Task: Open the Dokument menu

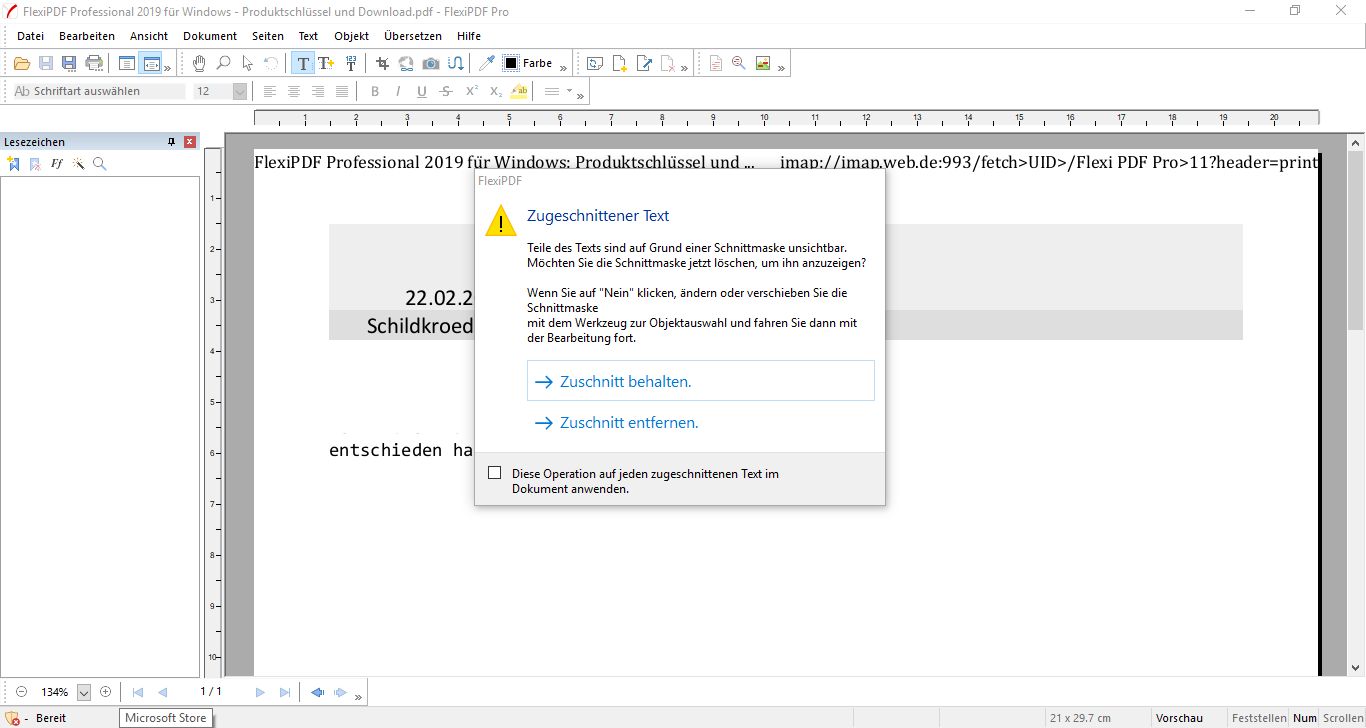Action: [210, 36]
